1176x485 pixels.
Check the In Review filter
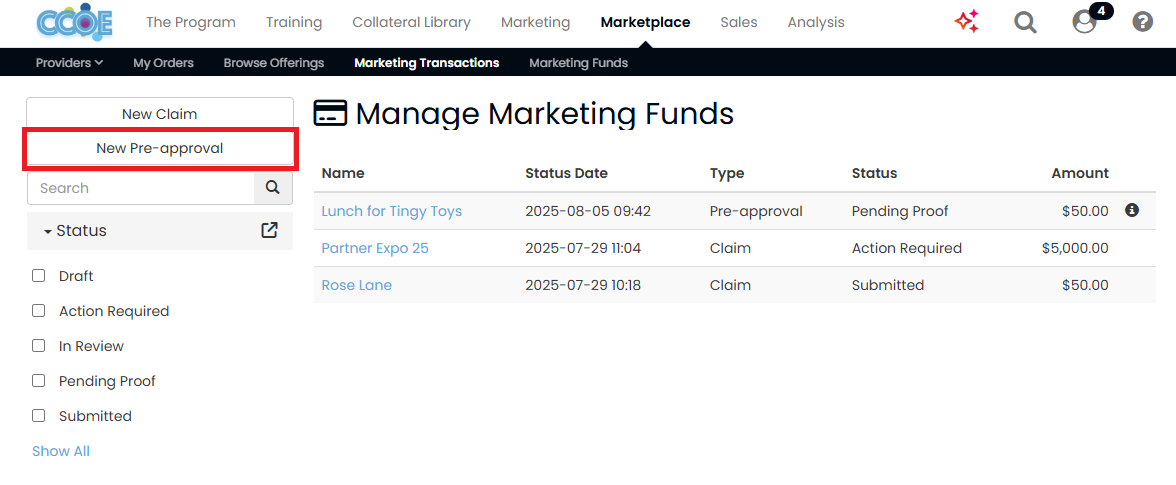(38, 346)
